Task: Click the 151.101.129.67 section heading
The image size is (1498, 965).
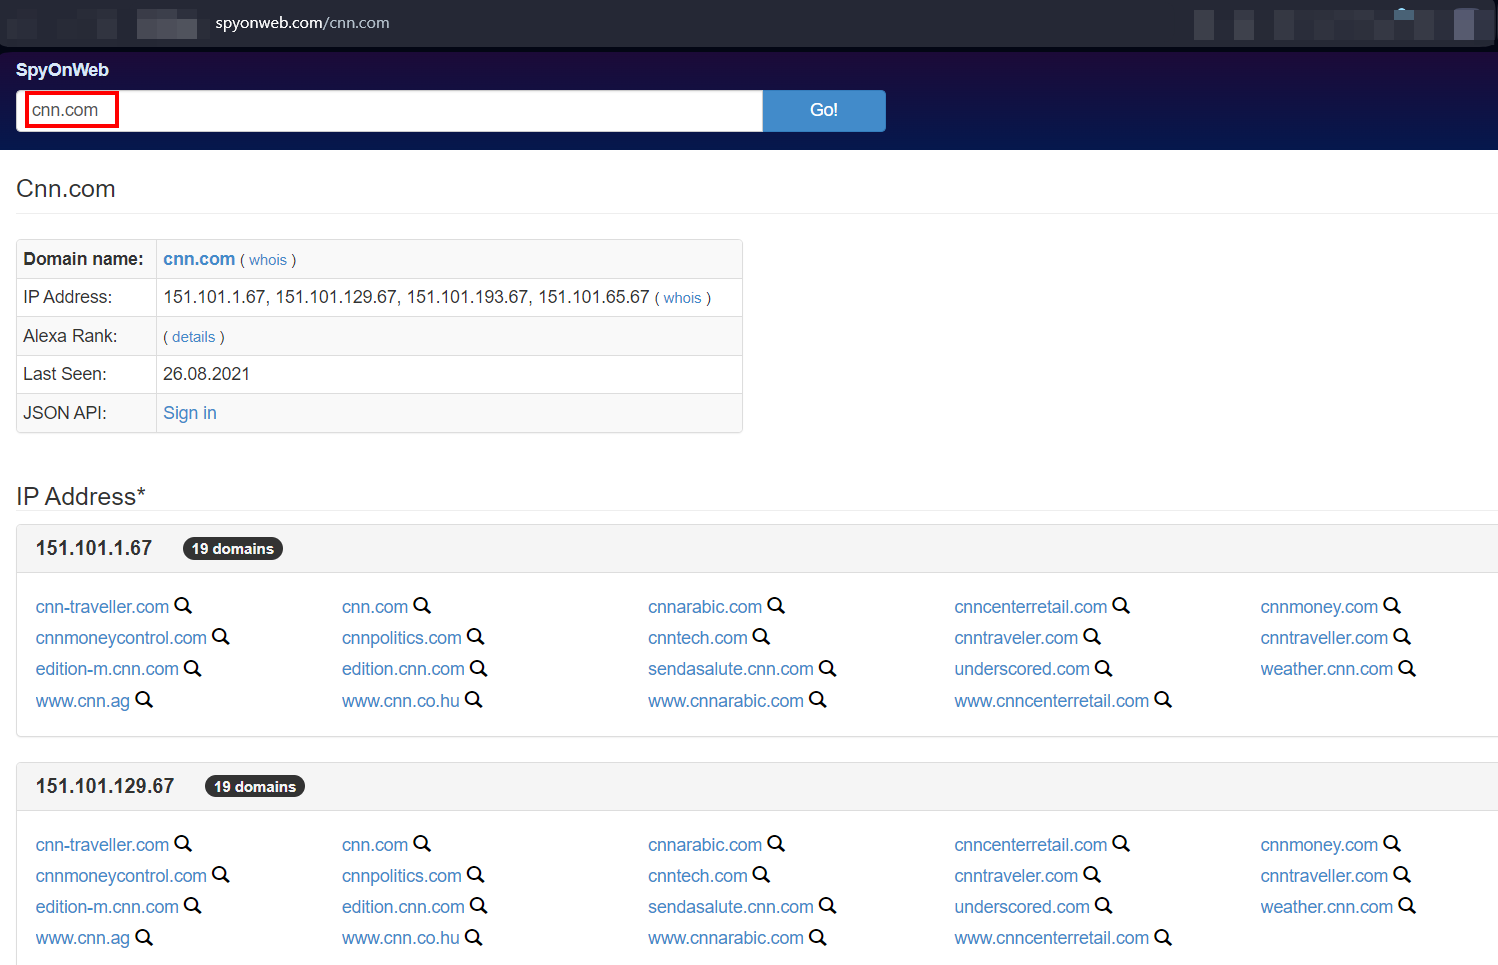Action: pyautogui.click(x=105, y=786)
